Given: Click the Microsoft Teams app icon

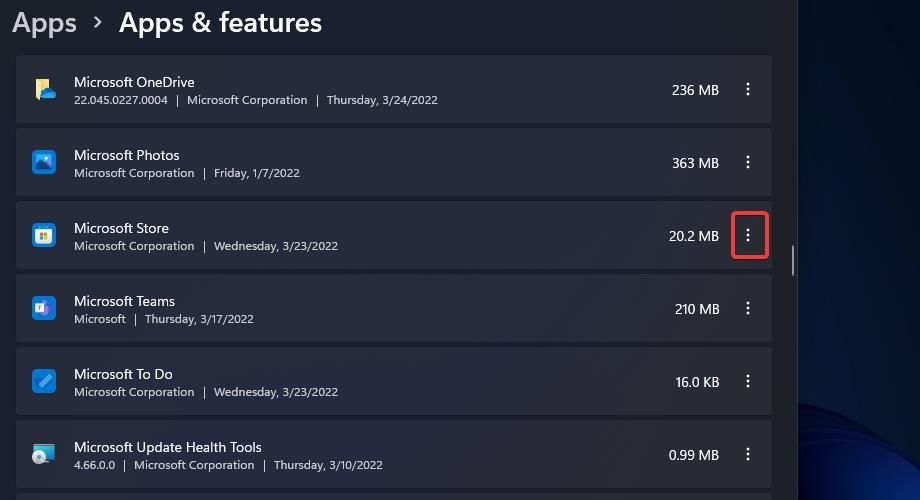Looking at the screenshot, I should (x=44, y=308).
